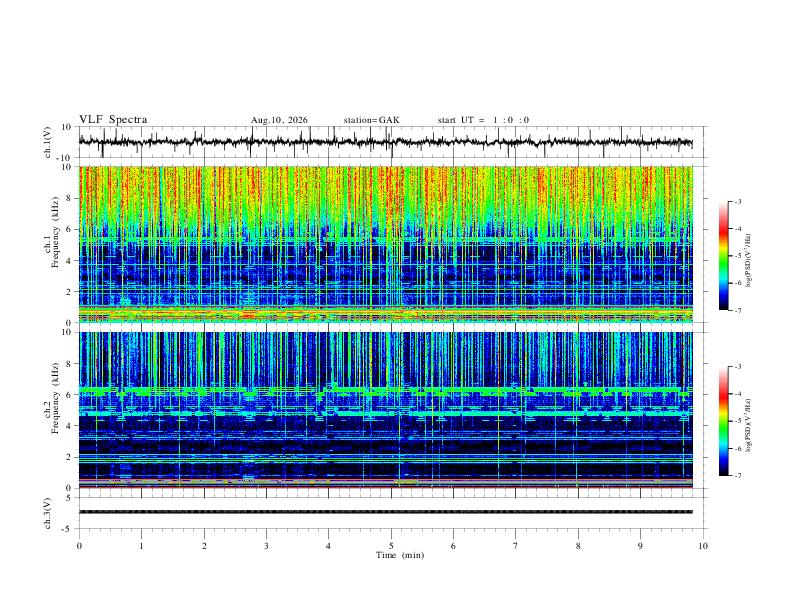Image resolution: width=792 pixels, height=612 pixels.
Task: Click the ch.1 color bar legend
Action: point(723,256)
